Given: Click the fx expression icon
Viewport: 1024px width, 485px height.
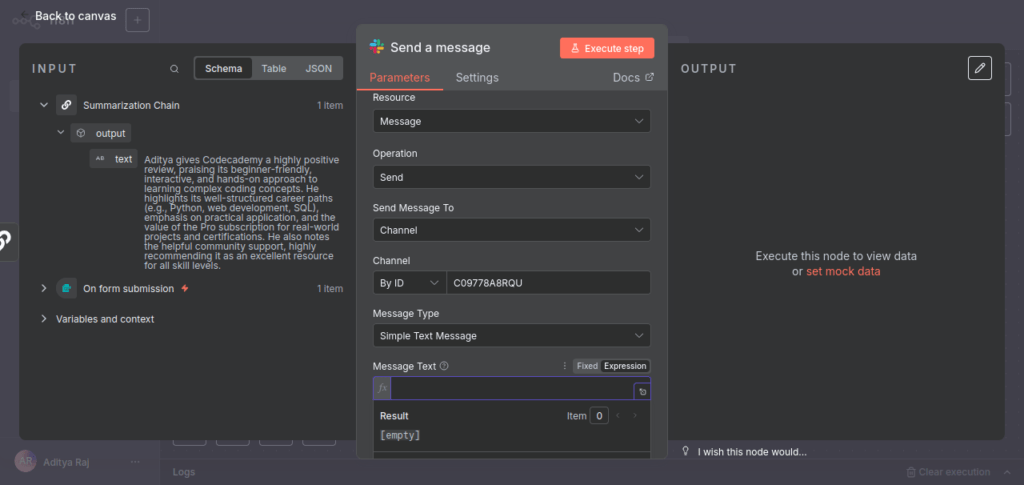Looking at the screenshot, I should click(x=382, y=388).
